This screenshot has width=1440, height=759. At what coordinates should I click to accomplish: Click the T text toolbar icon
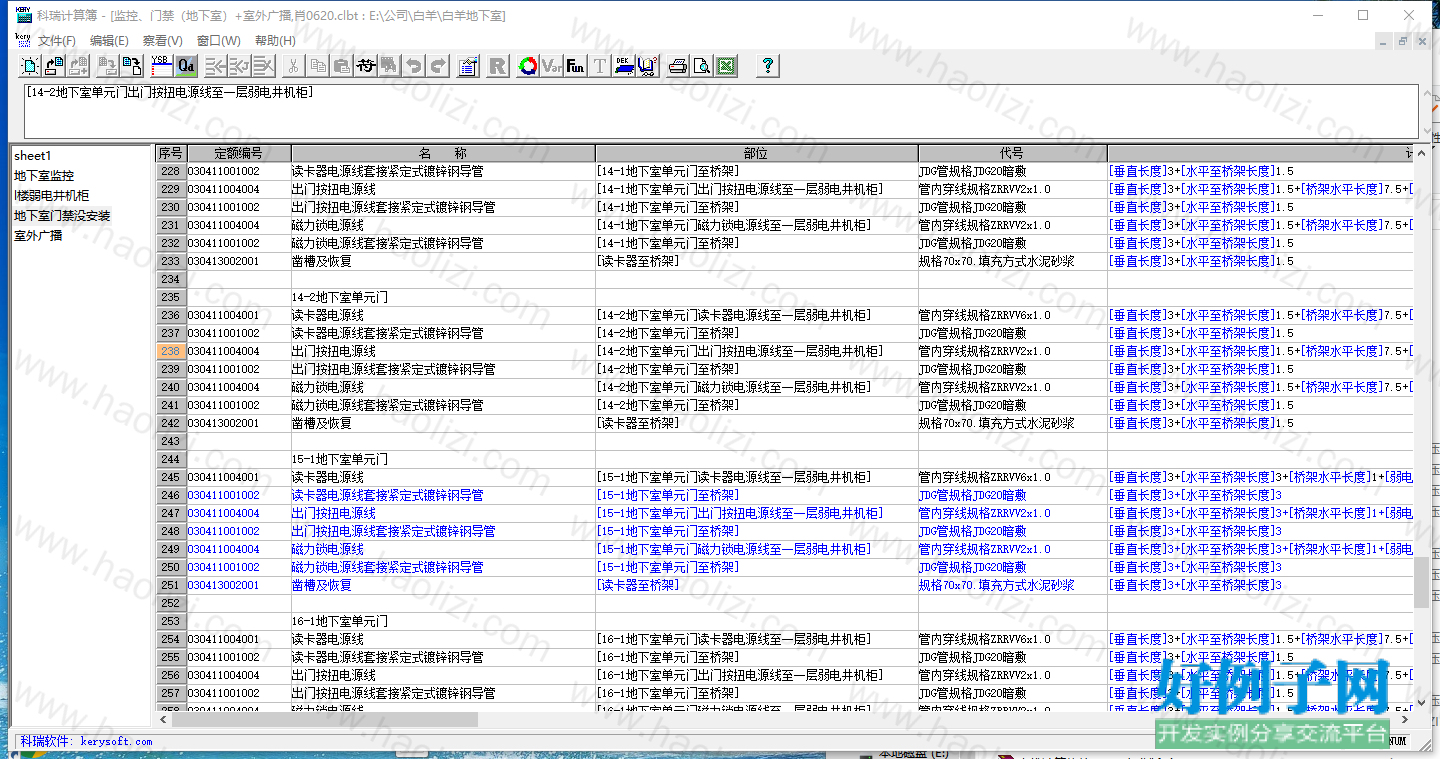click(x=599, y=66)
